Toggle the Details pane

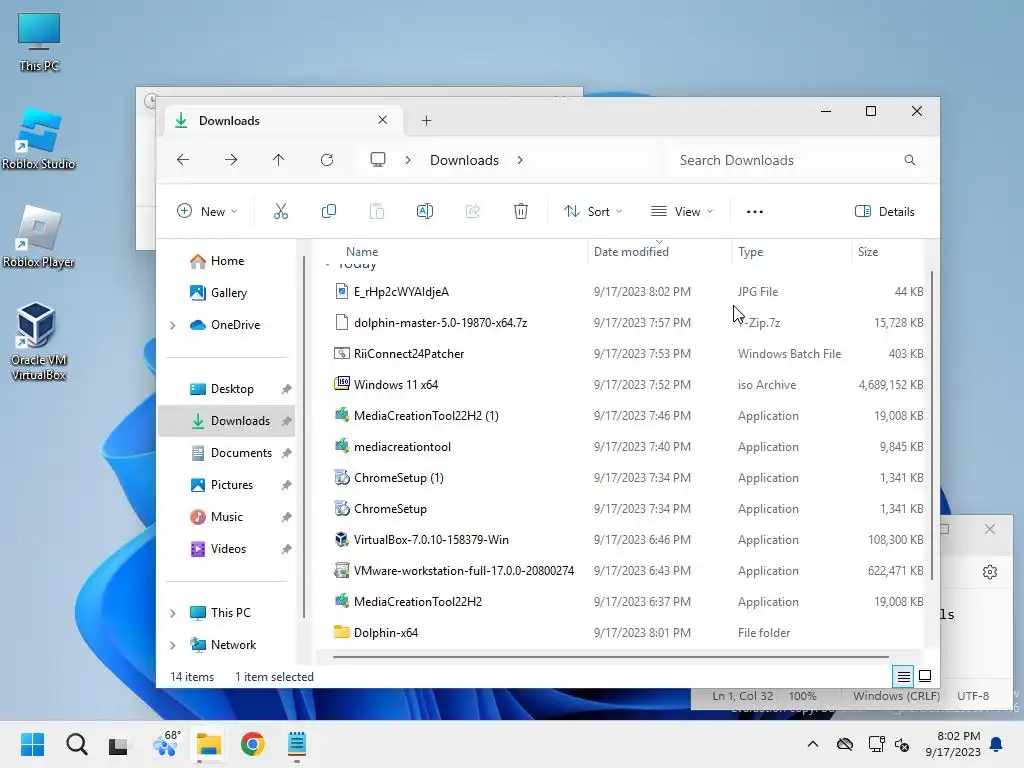[x=885, y=212]
